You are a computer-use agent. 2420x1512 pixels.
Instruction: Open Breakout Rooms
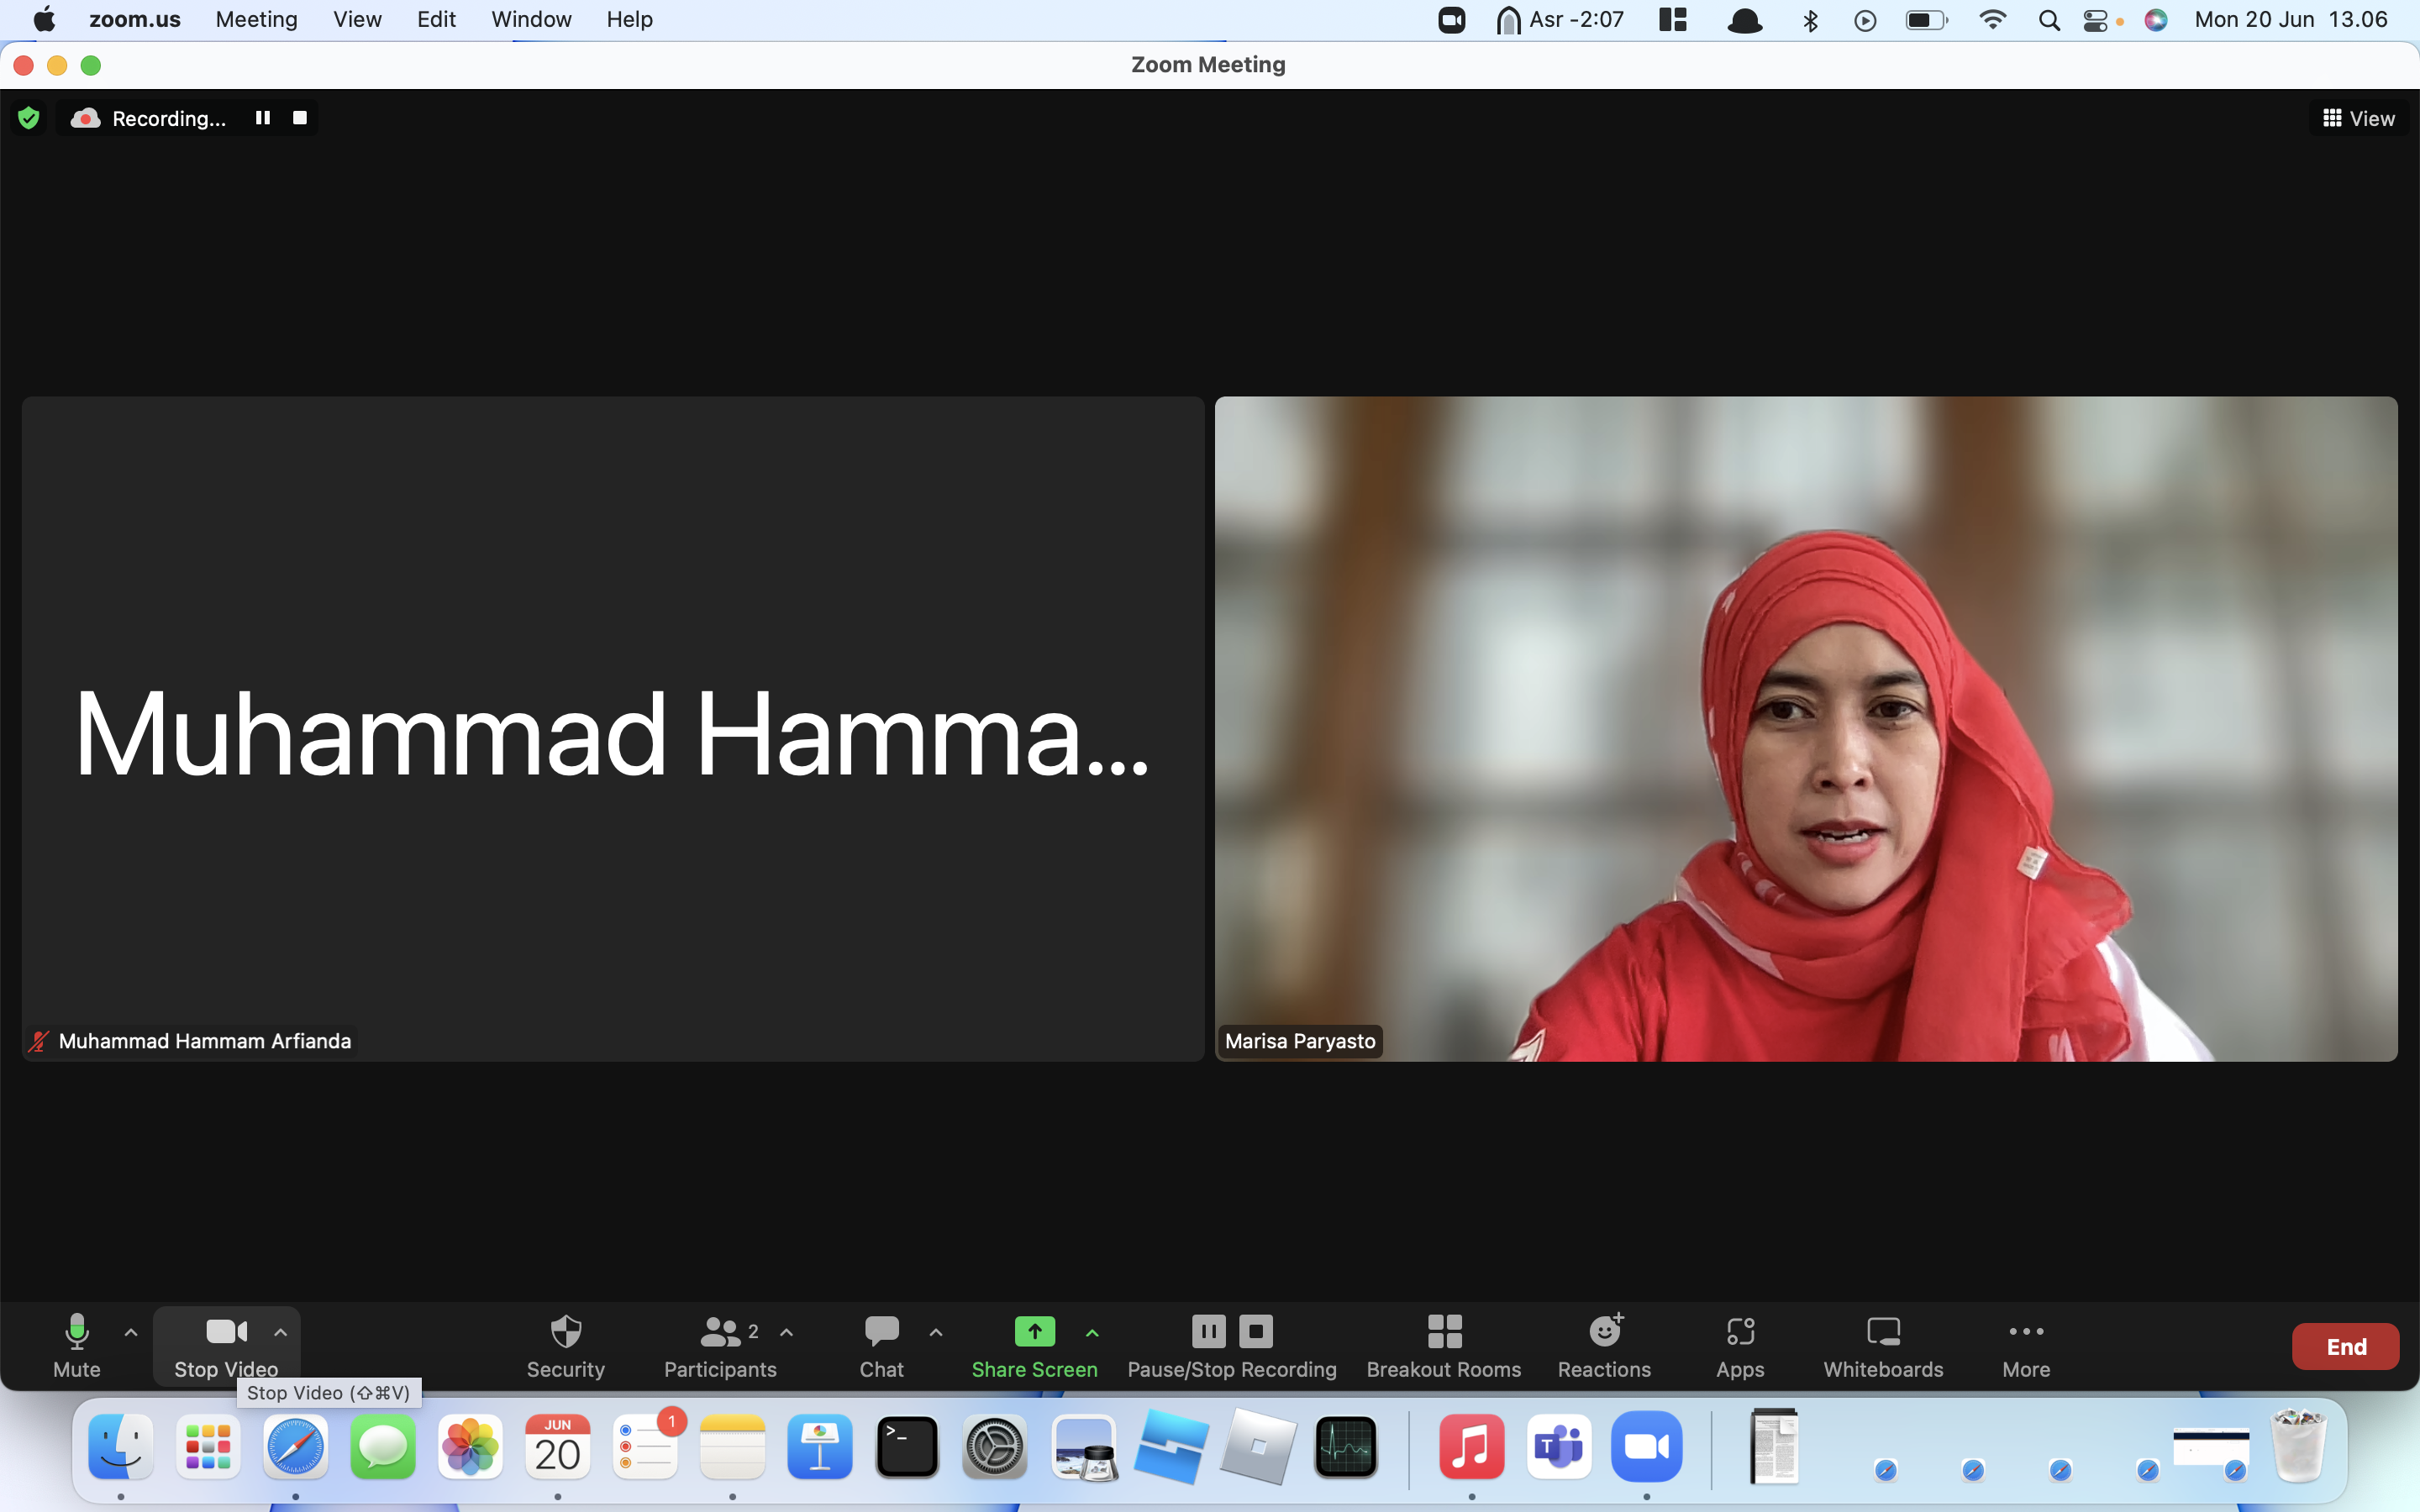(1444, 1346)
